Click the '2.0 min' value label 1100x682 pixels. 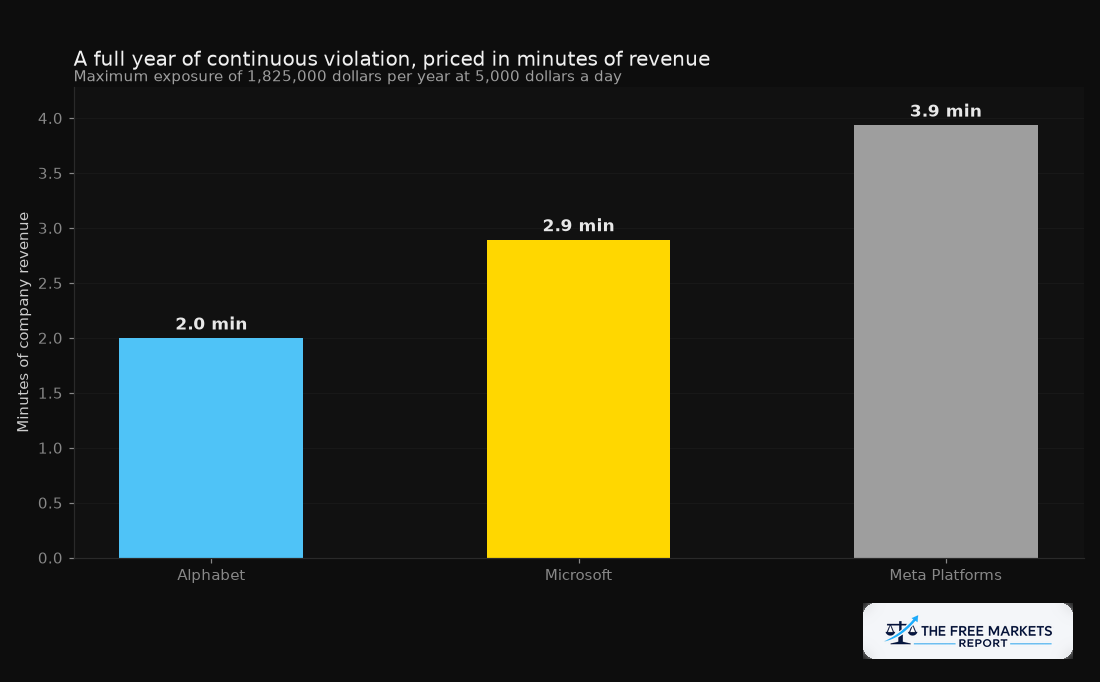click(x=211, y=324)
